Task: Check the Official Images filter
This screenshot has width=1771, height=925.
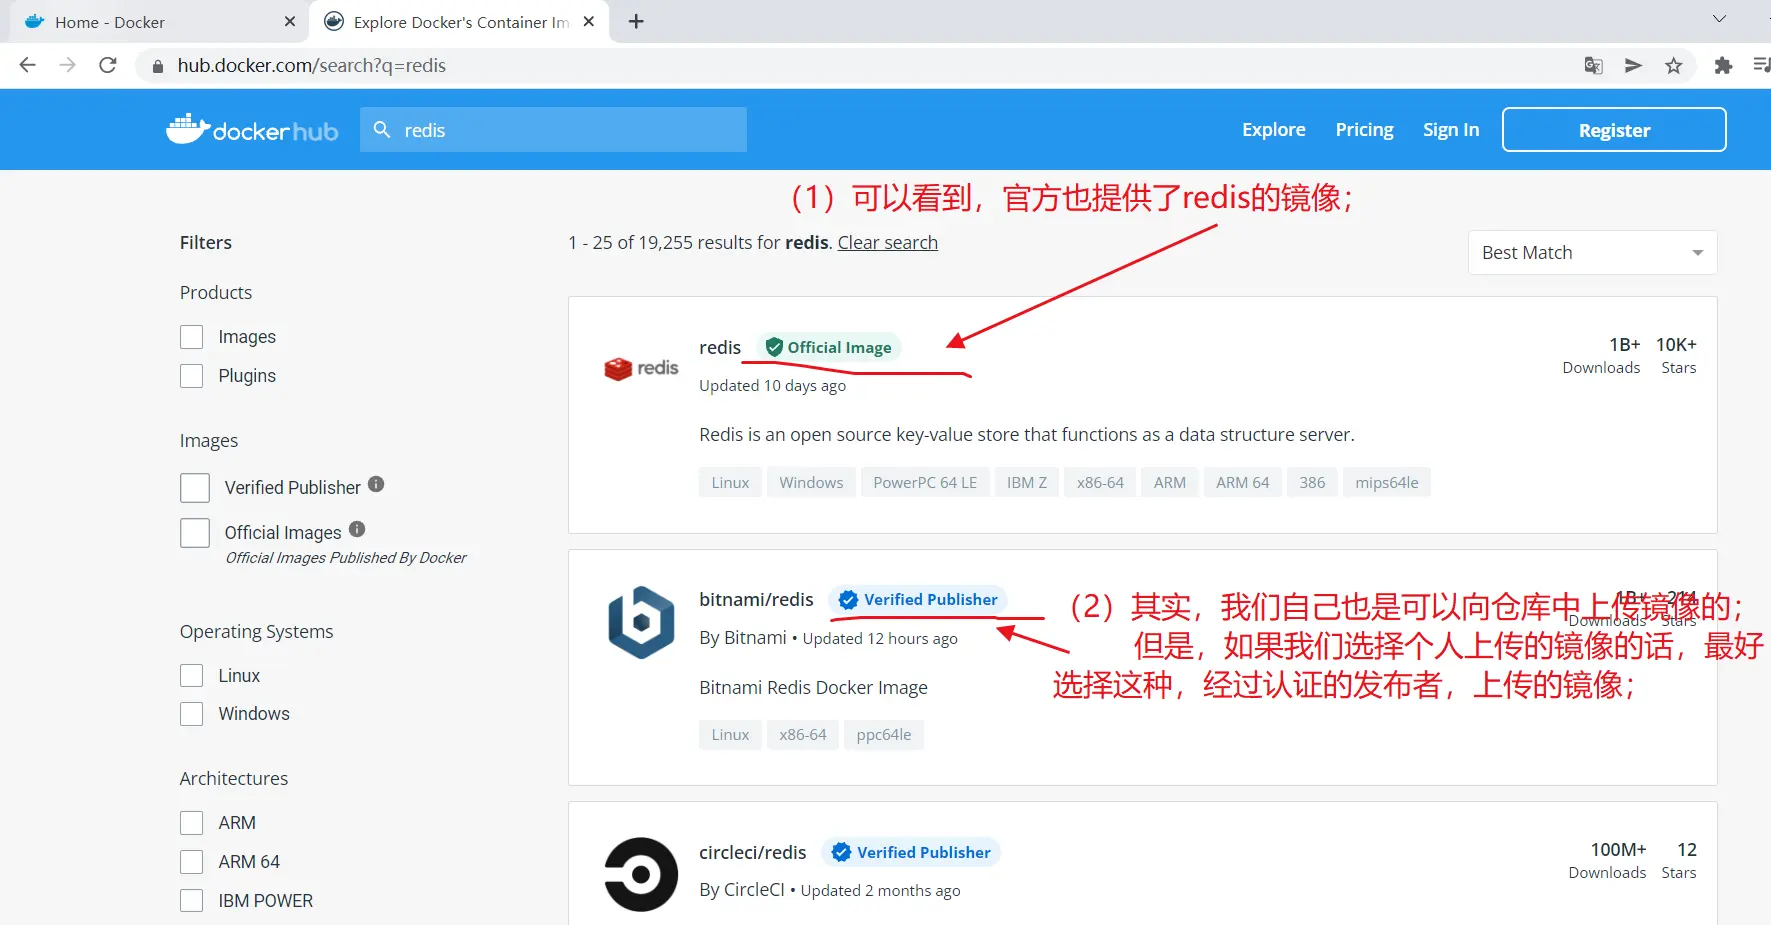Action: pos(195,533)
